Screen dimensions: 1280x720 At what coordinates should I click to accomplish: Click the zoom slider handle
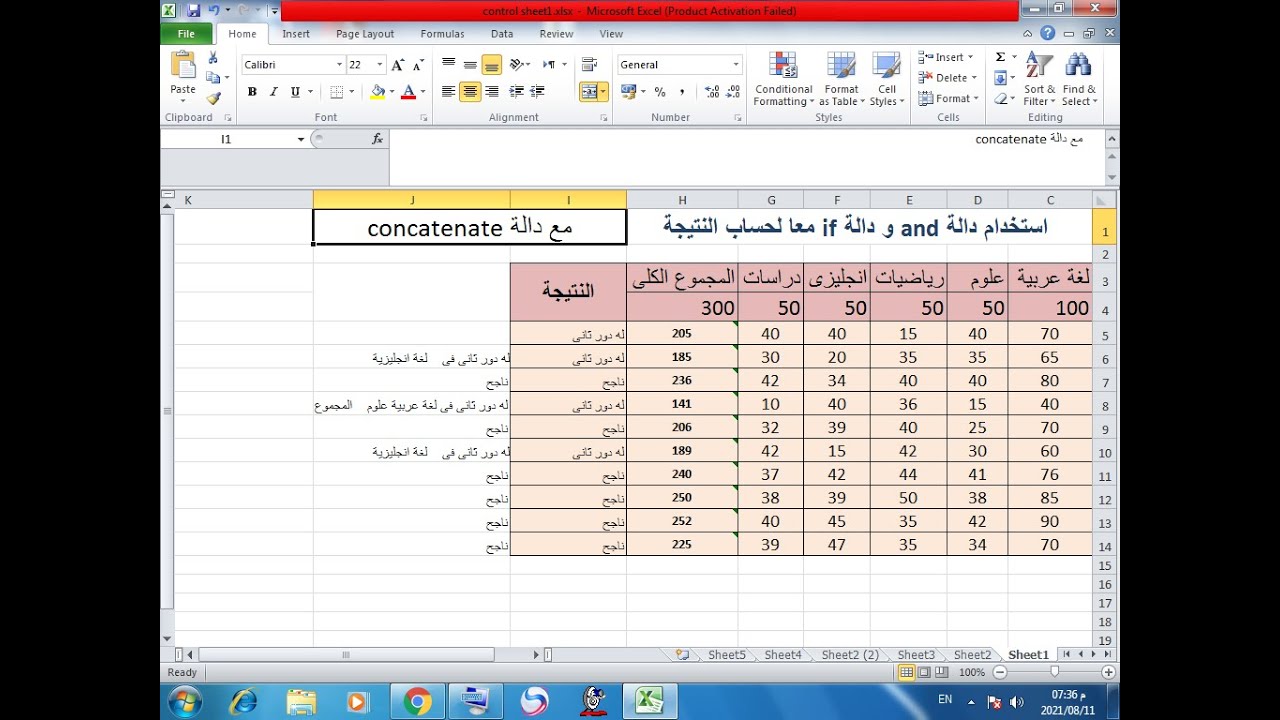pyautogui.click(x=1054, y=672)
